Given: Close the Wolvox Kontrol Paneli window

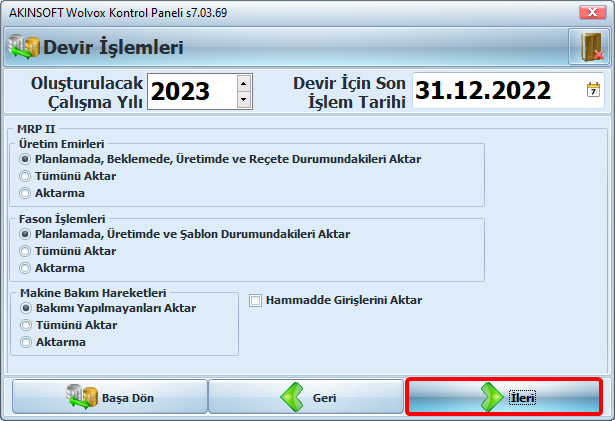Looking at the screenshot, I should (593, 13).
